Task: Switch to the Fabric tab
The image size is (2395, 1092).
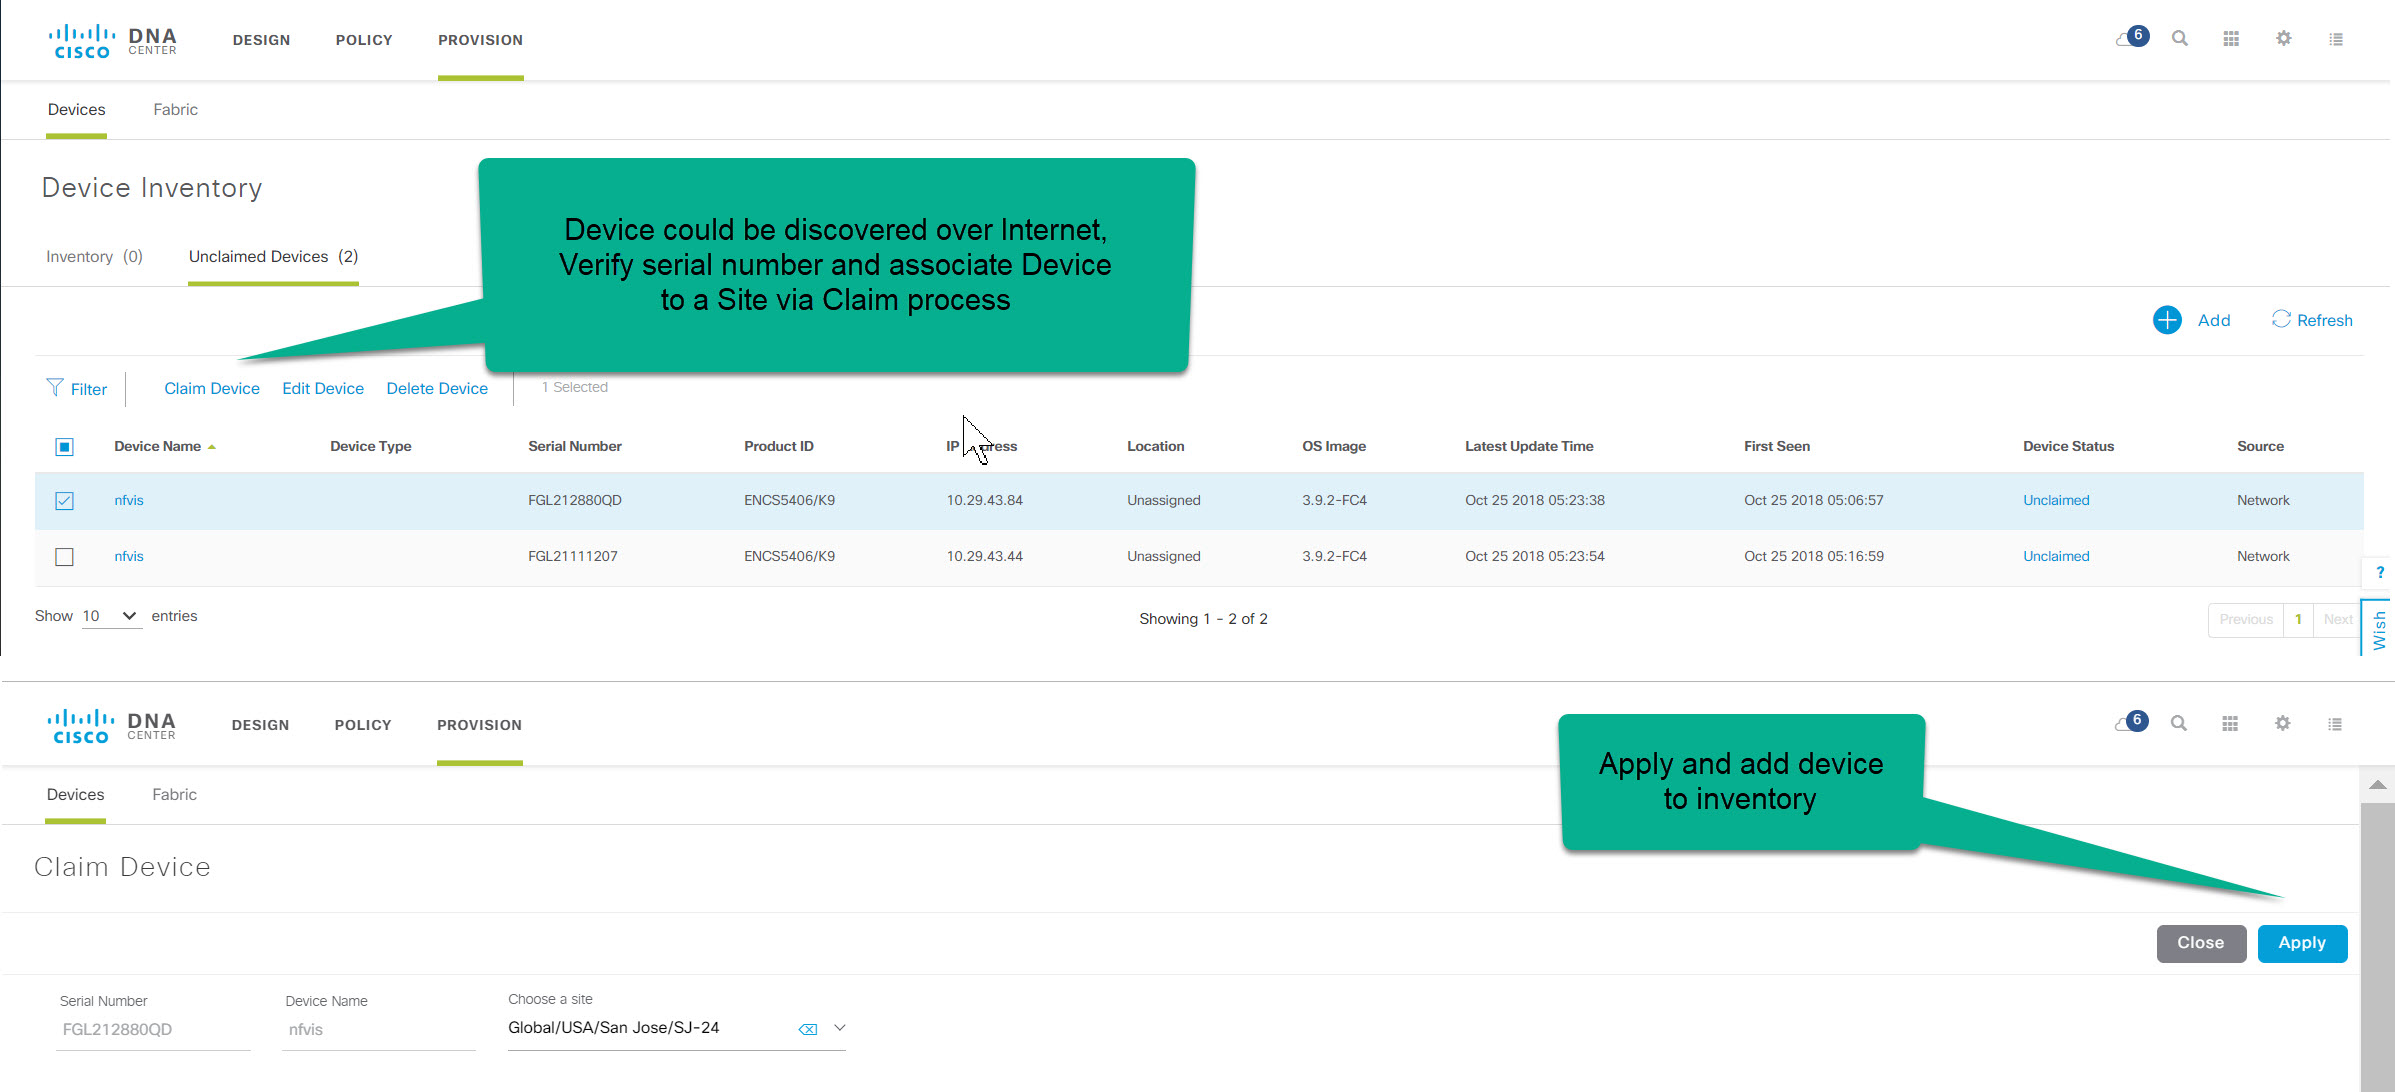Action: (175, 109)
